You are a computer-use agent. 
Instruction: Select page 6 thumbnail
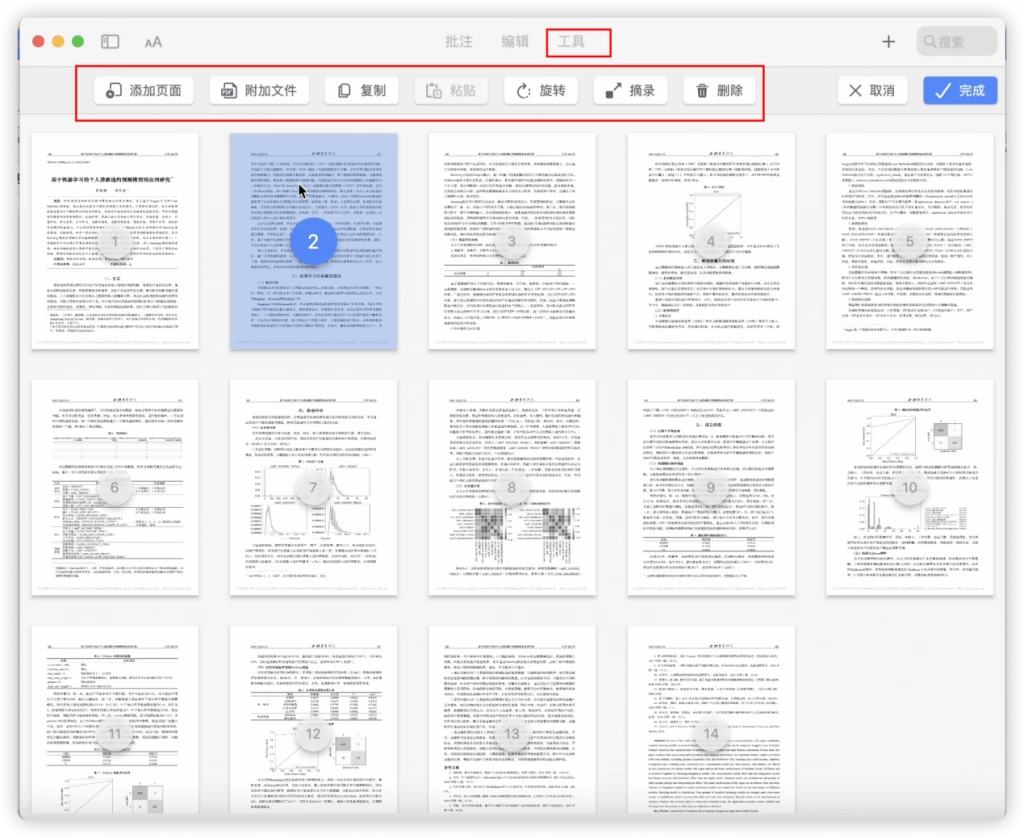115,488
